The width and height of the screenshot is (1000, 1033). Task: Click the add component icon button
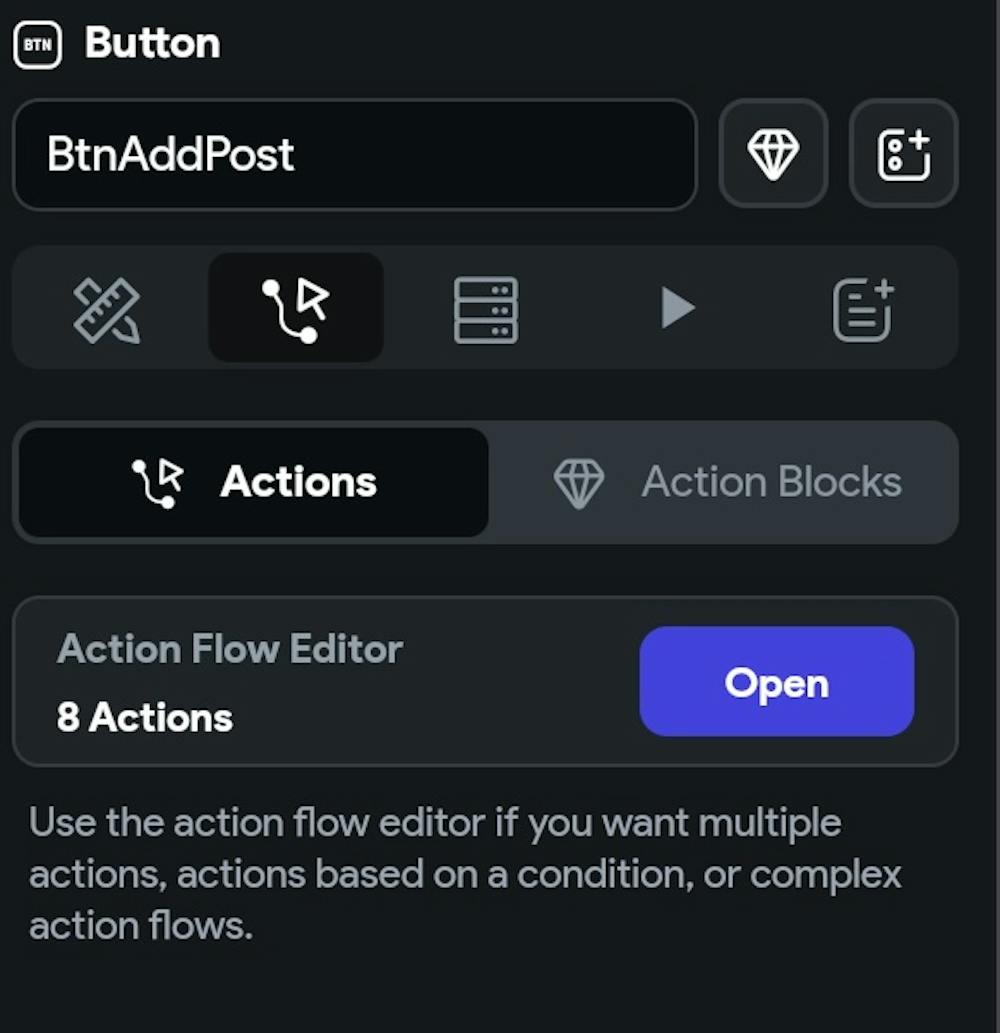click(903, 154)
